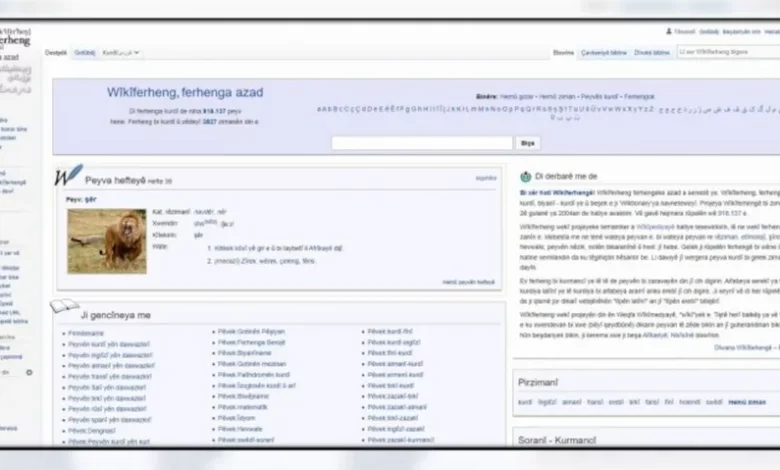Switch to the Destpêk tab

click(56, 52)
